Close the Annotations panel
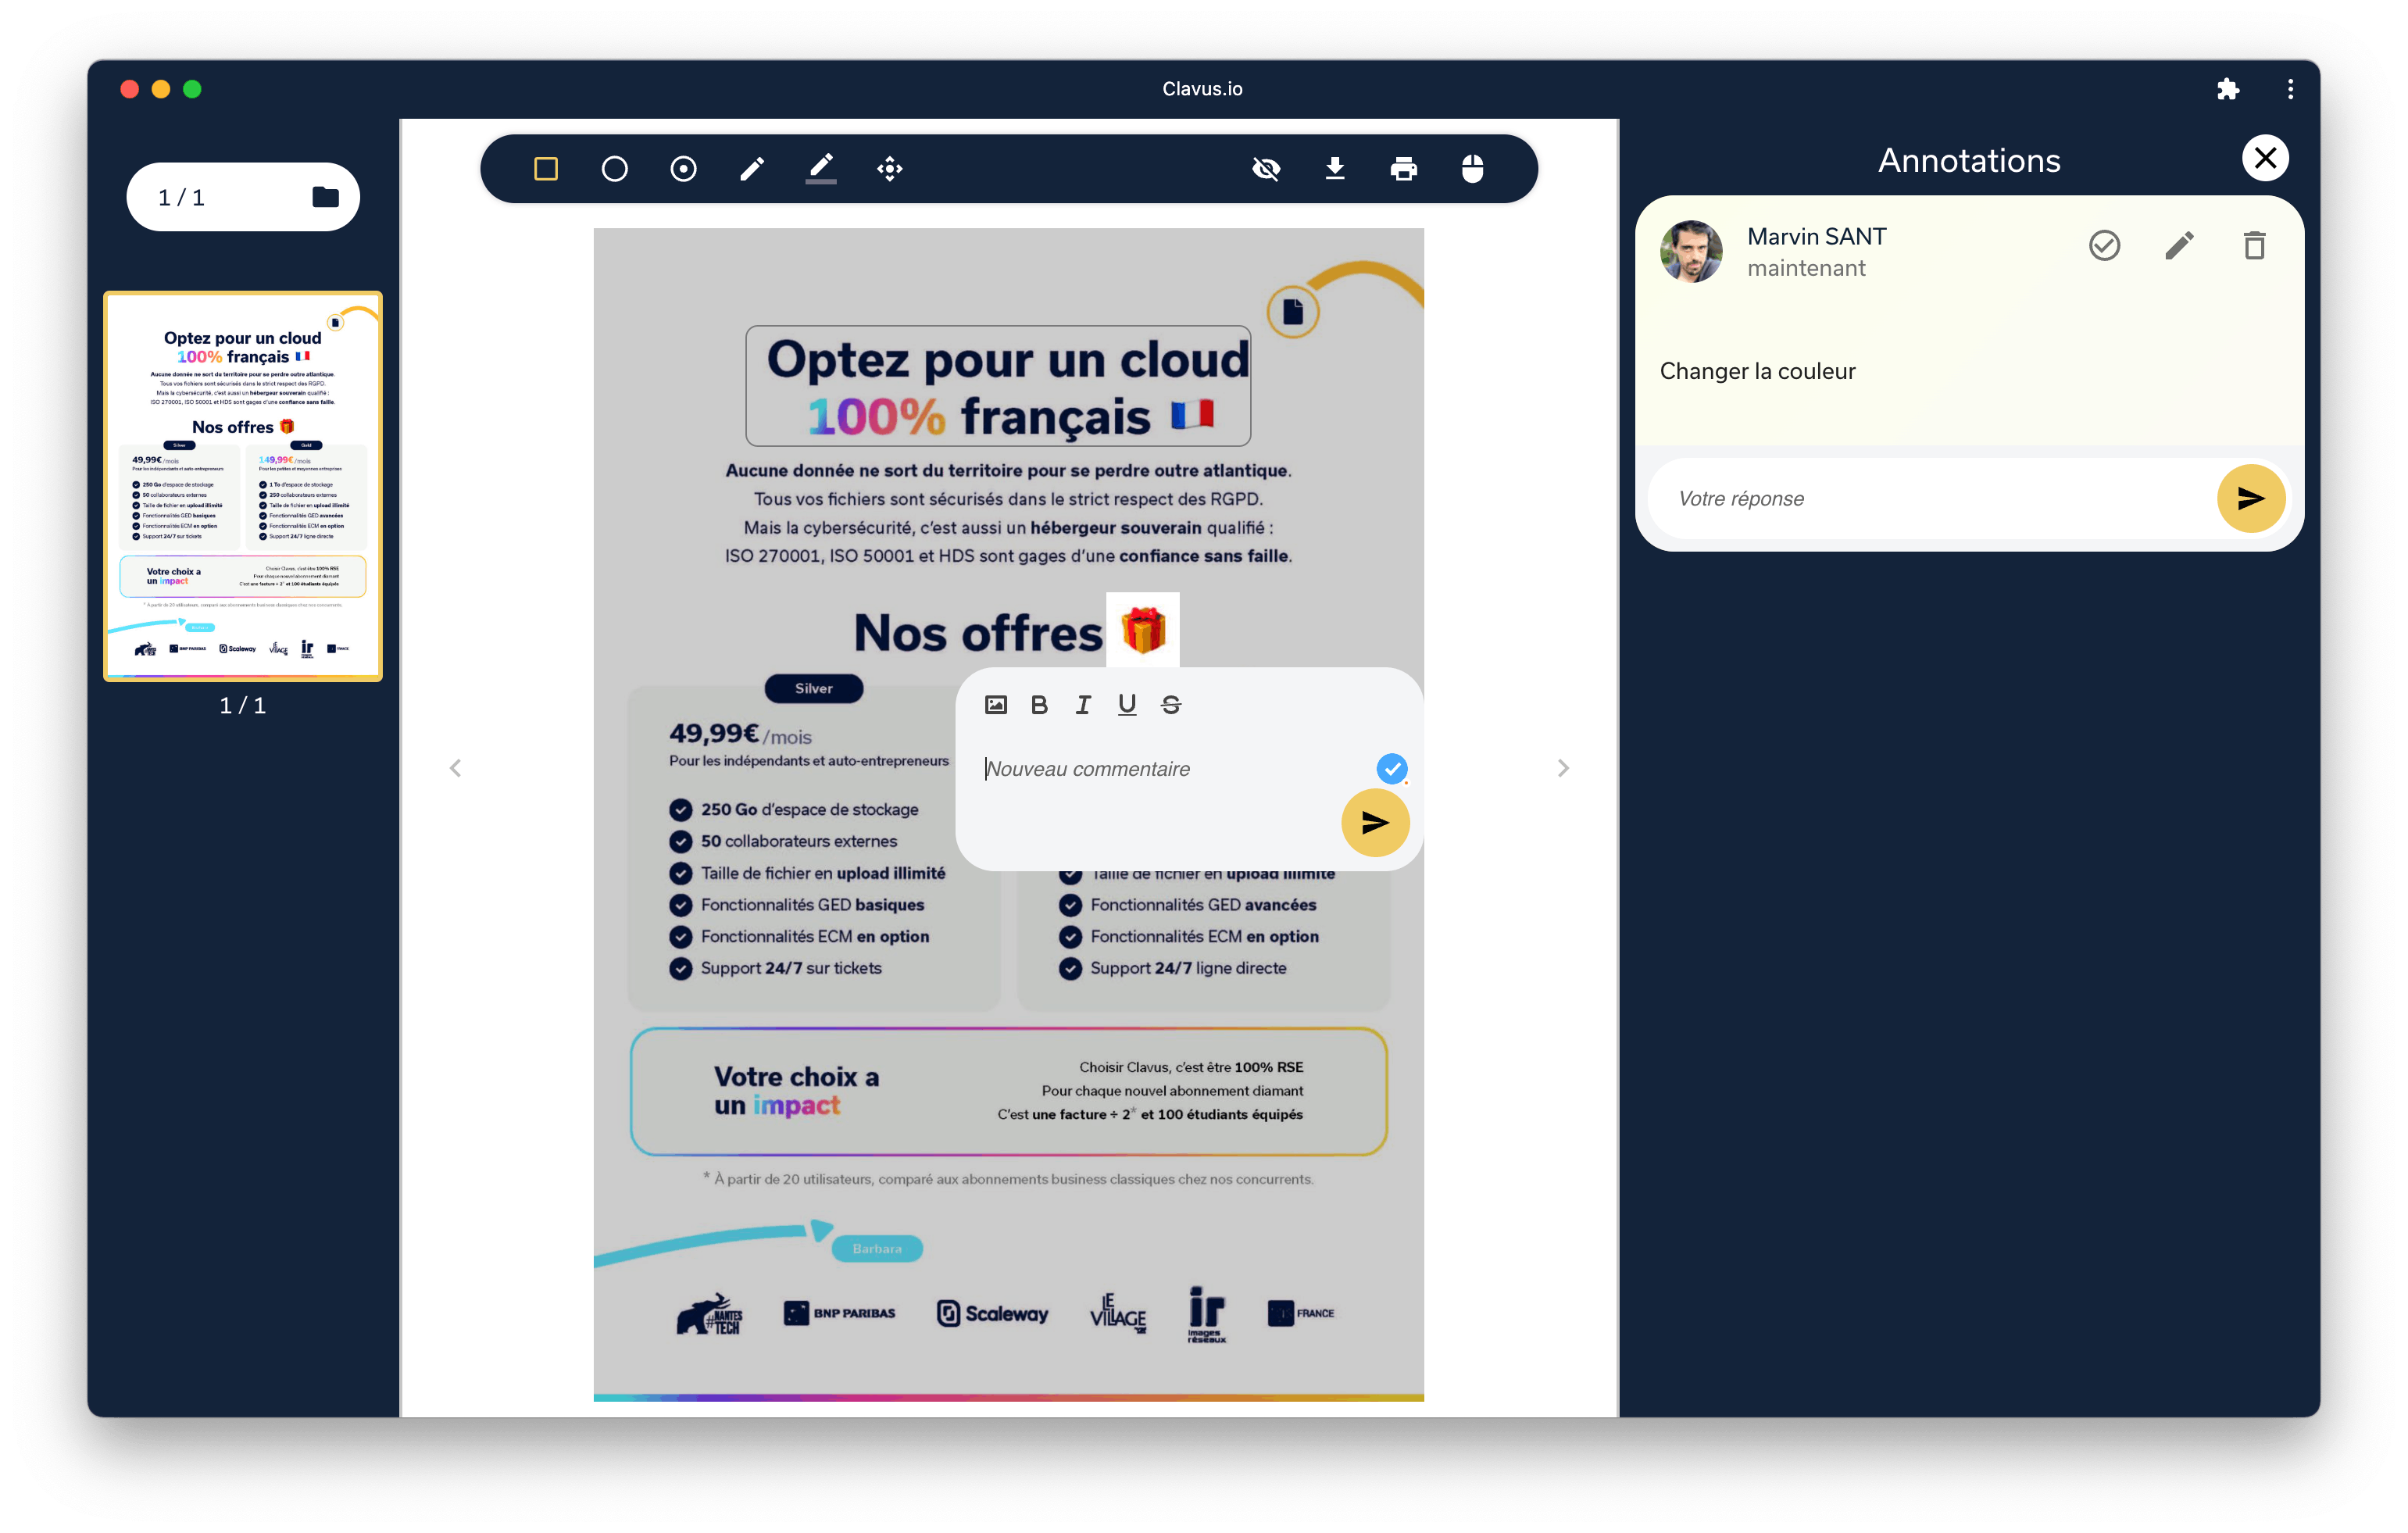Image resolution: width=2408 pixels, height=1533 pixels. tap(2265, 158)
